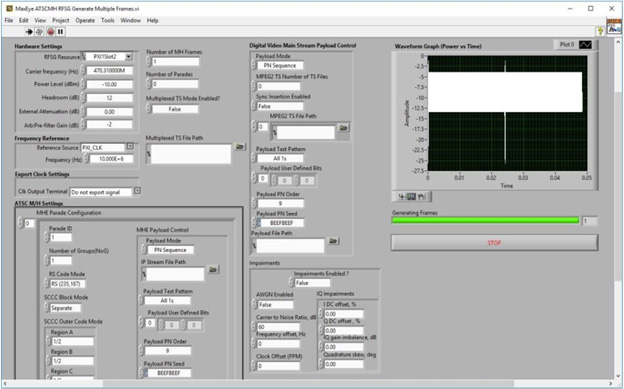624x389 pixels.
Task: Click the Run arrow toolbar icon
Action: [x=29, y=32]
